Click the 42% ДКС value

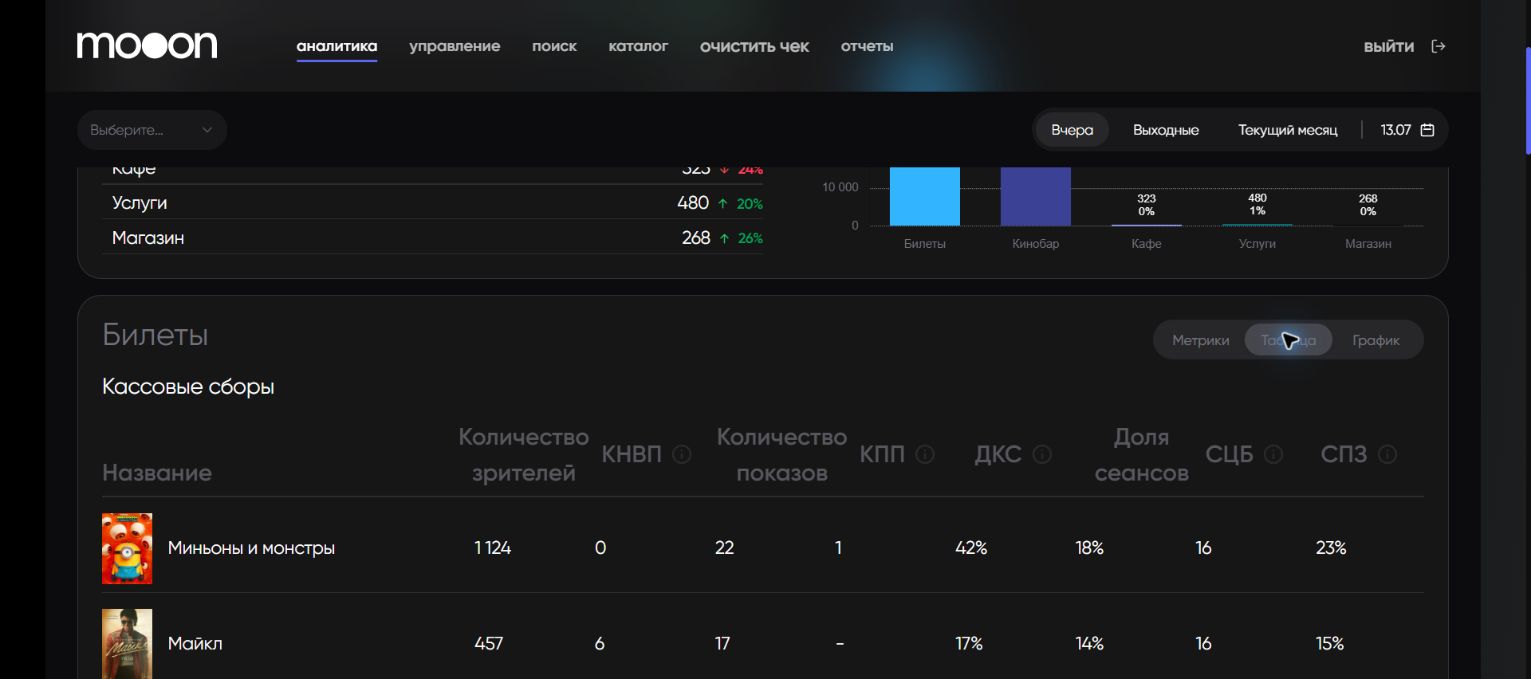(971, 548)
